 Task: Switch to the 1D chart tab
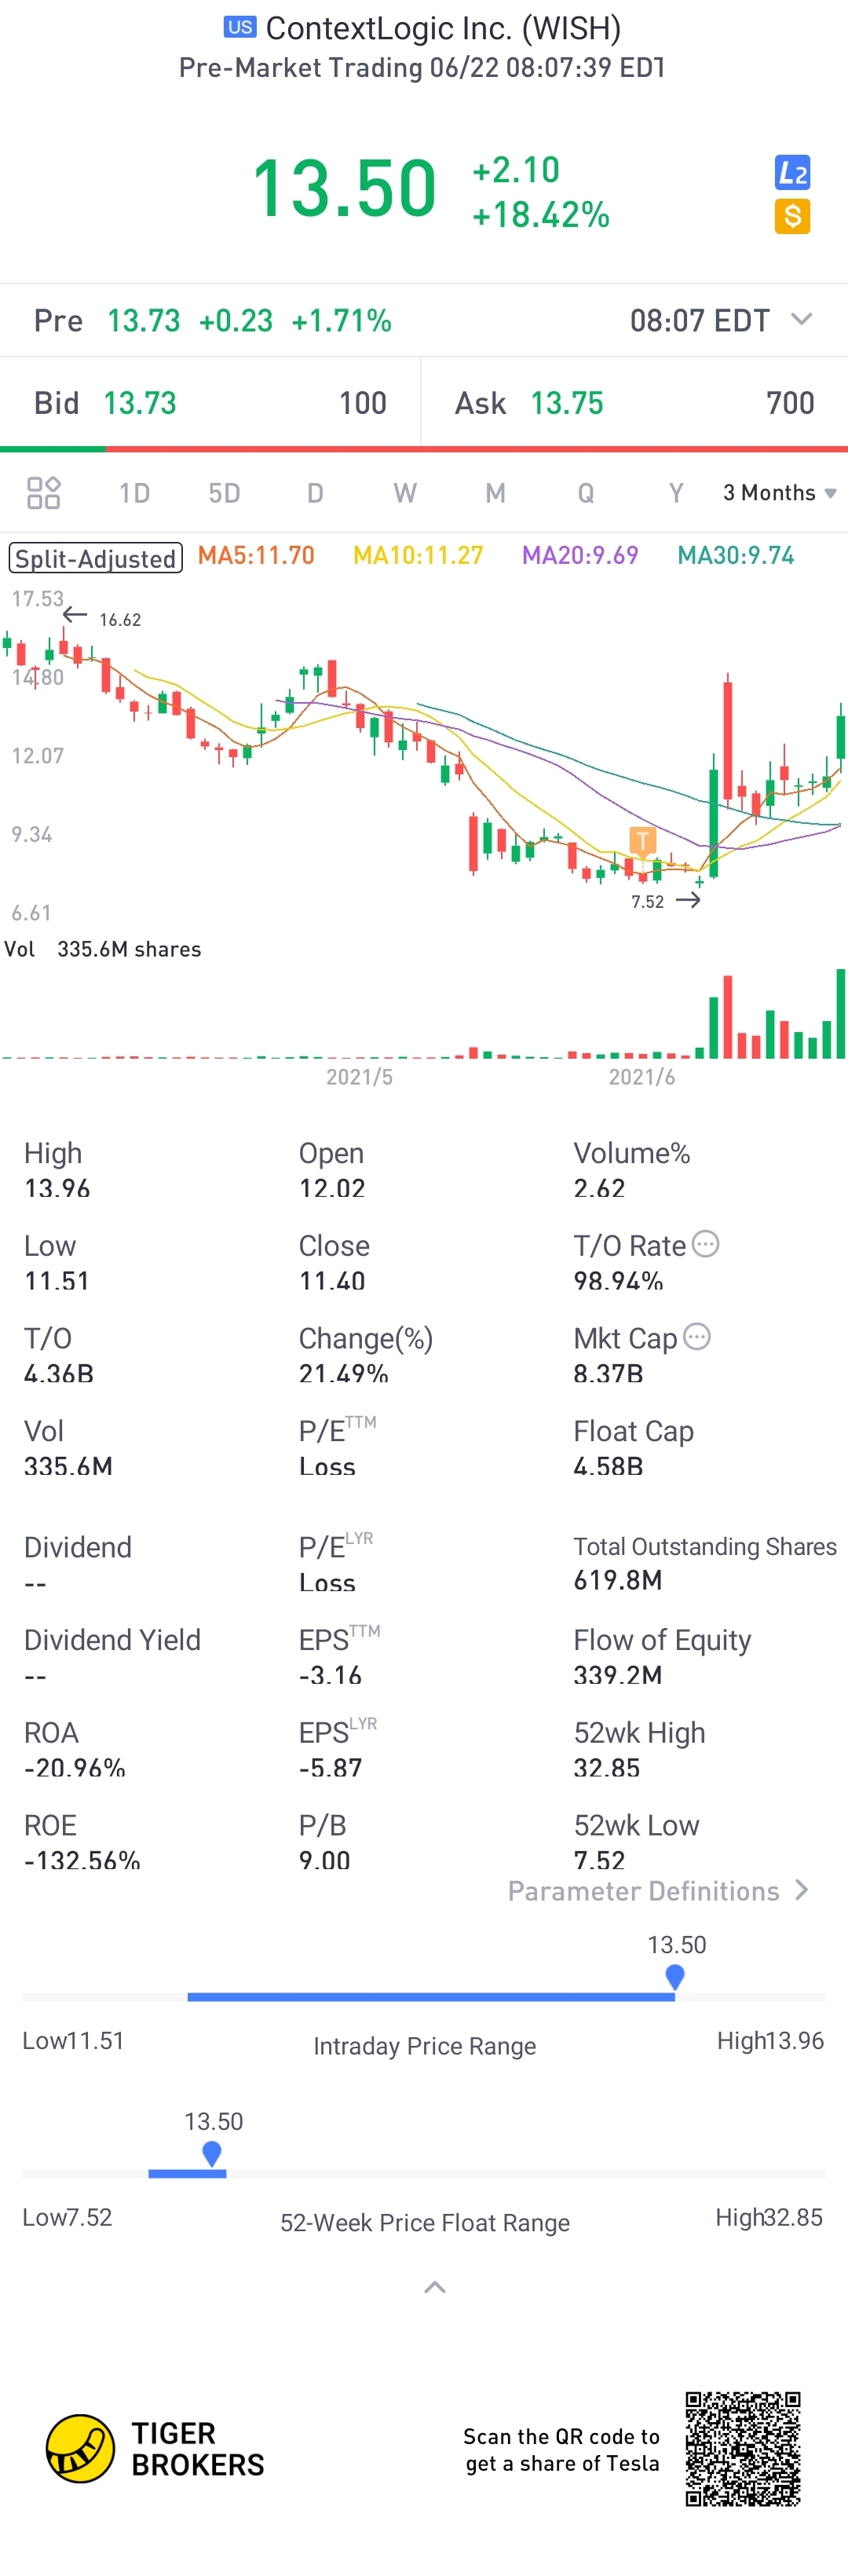pos(134,493)
